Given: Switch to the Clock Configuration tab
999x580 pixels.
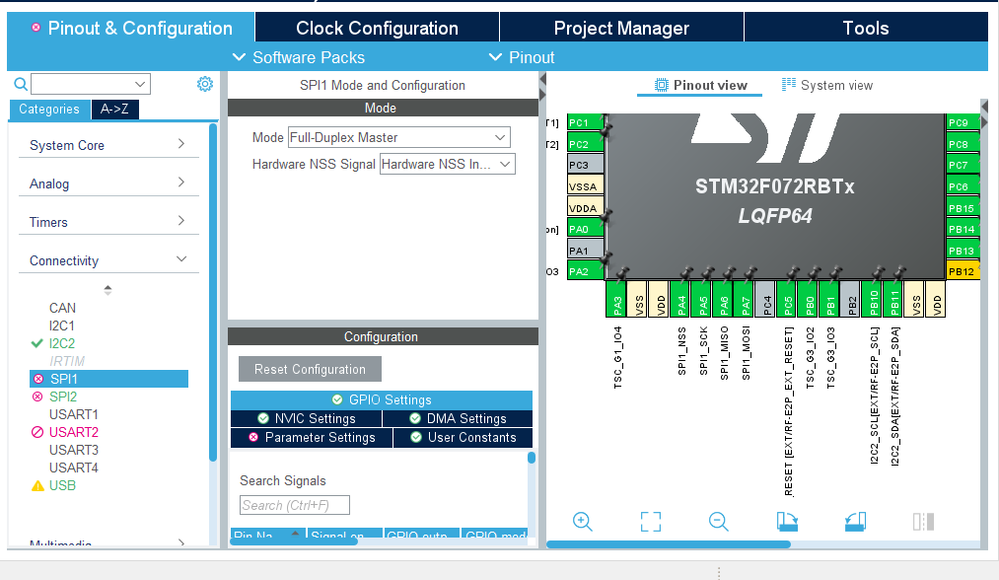Looking at the screenshot, I should [x=377, y=28].
